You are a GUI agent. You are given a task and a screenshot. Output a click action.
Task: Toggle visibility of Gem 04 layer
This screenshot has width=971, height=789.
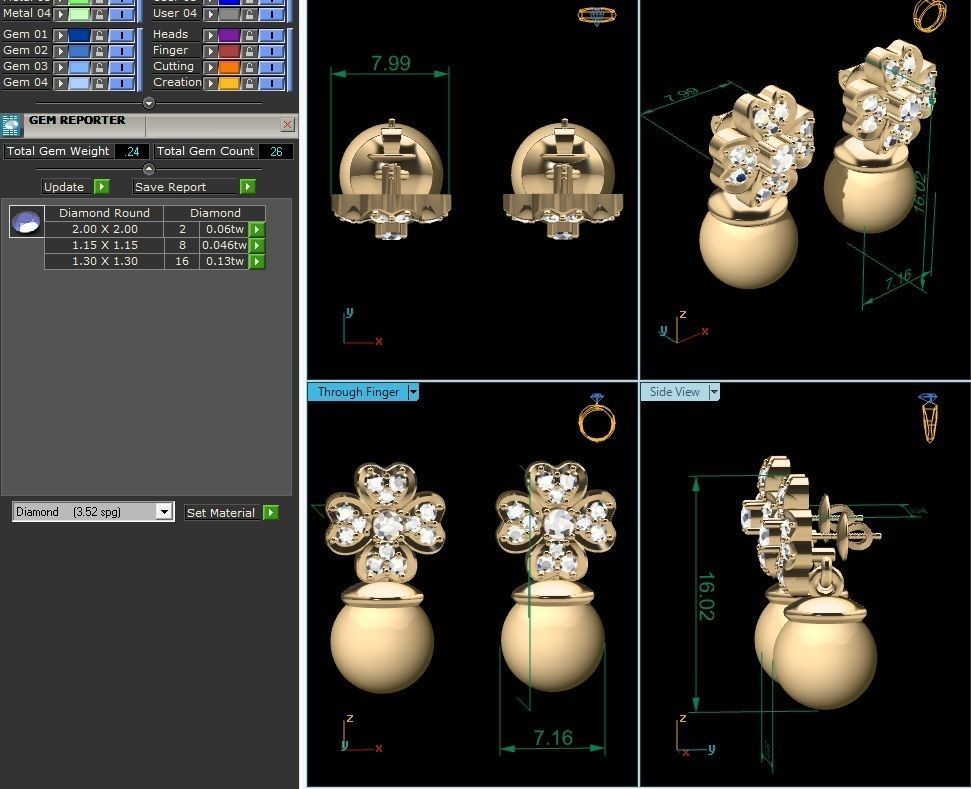(x=121, y=83)
